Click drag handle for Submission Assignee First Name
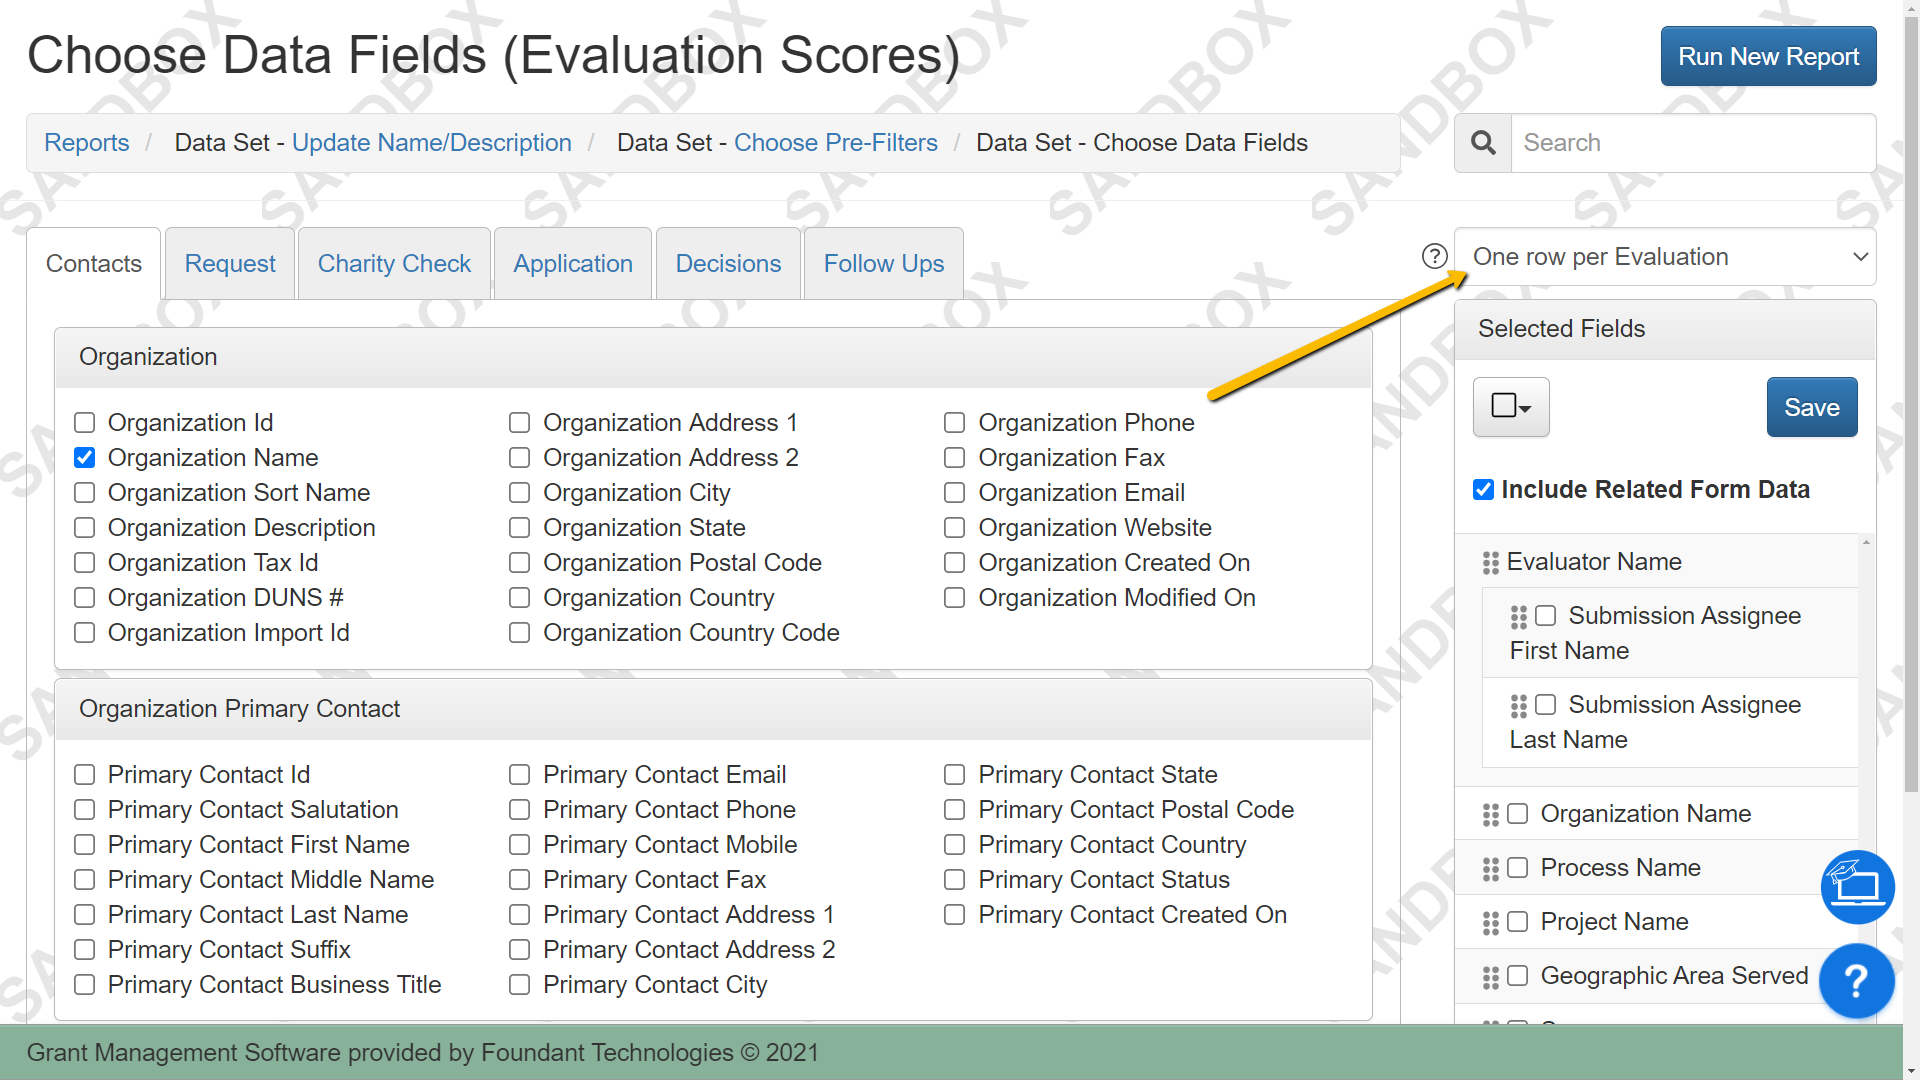The width and height of the screenshot is (1920, 1080). (x=1519, y=617)
